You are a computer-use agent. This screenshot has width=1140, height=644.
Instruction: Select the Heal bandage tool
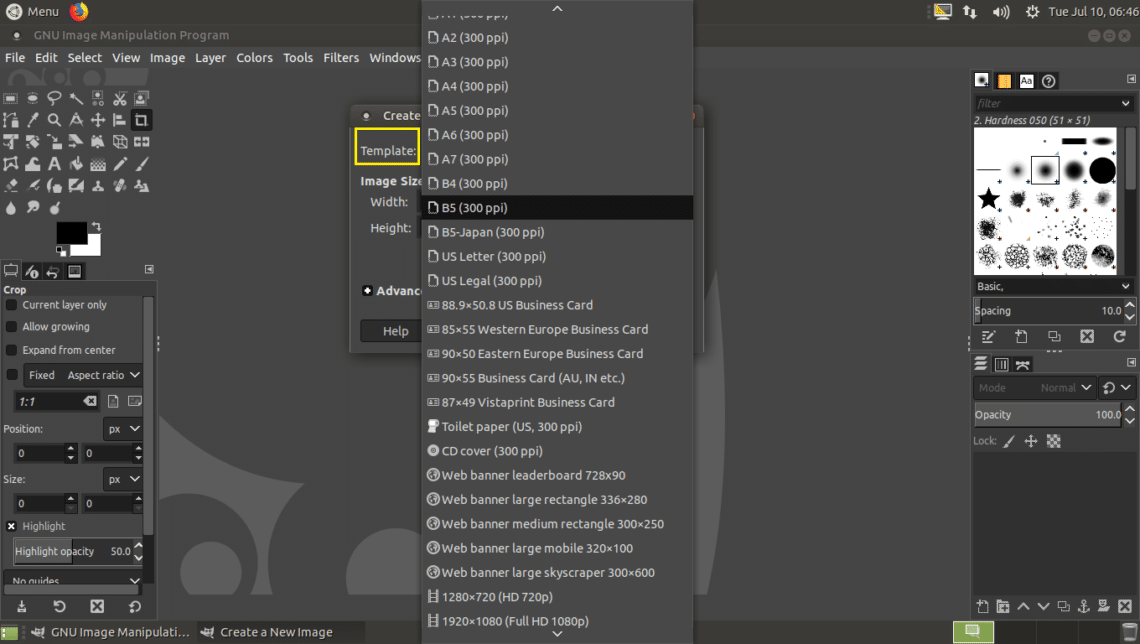(119, 186)
